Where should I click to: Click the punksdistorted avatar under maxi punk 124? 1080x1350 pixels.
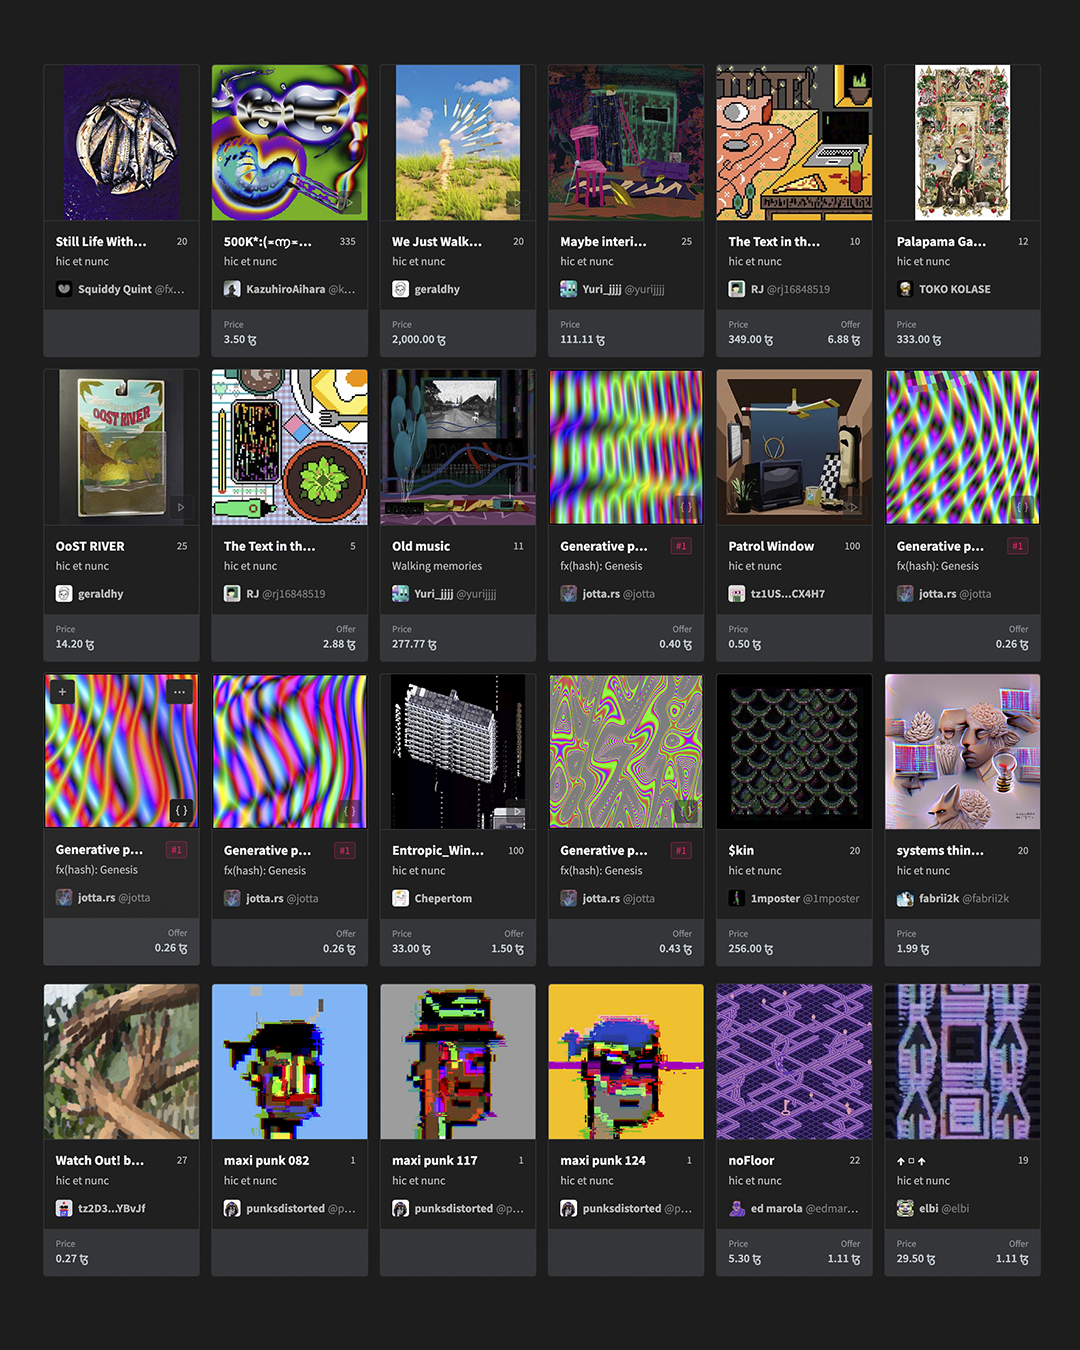pyautogui.click(x=568, y=1208)
